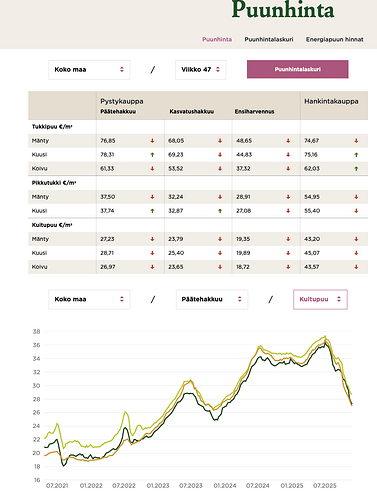Click the price value 78,31

[x=107, y=155]
